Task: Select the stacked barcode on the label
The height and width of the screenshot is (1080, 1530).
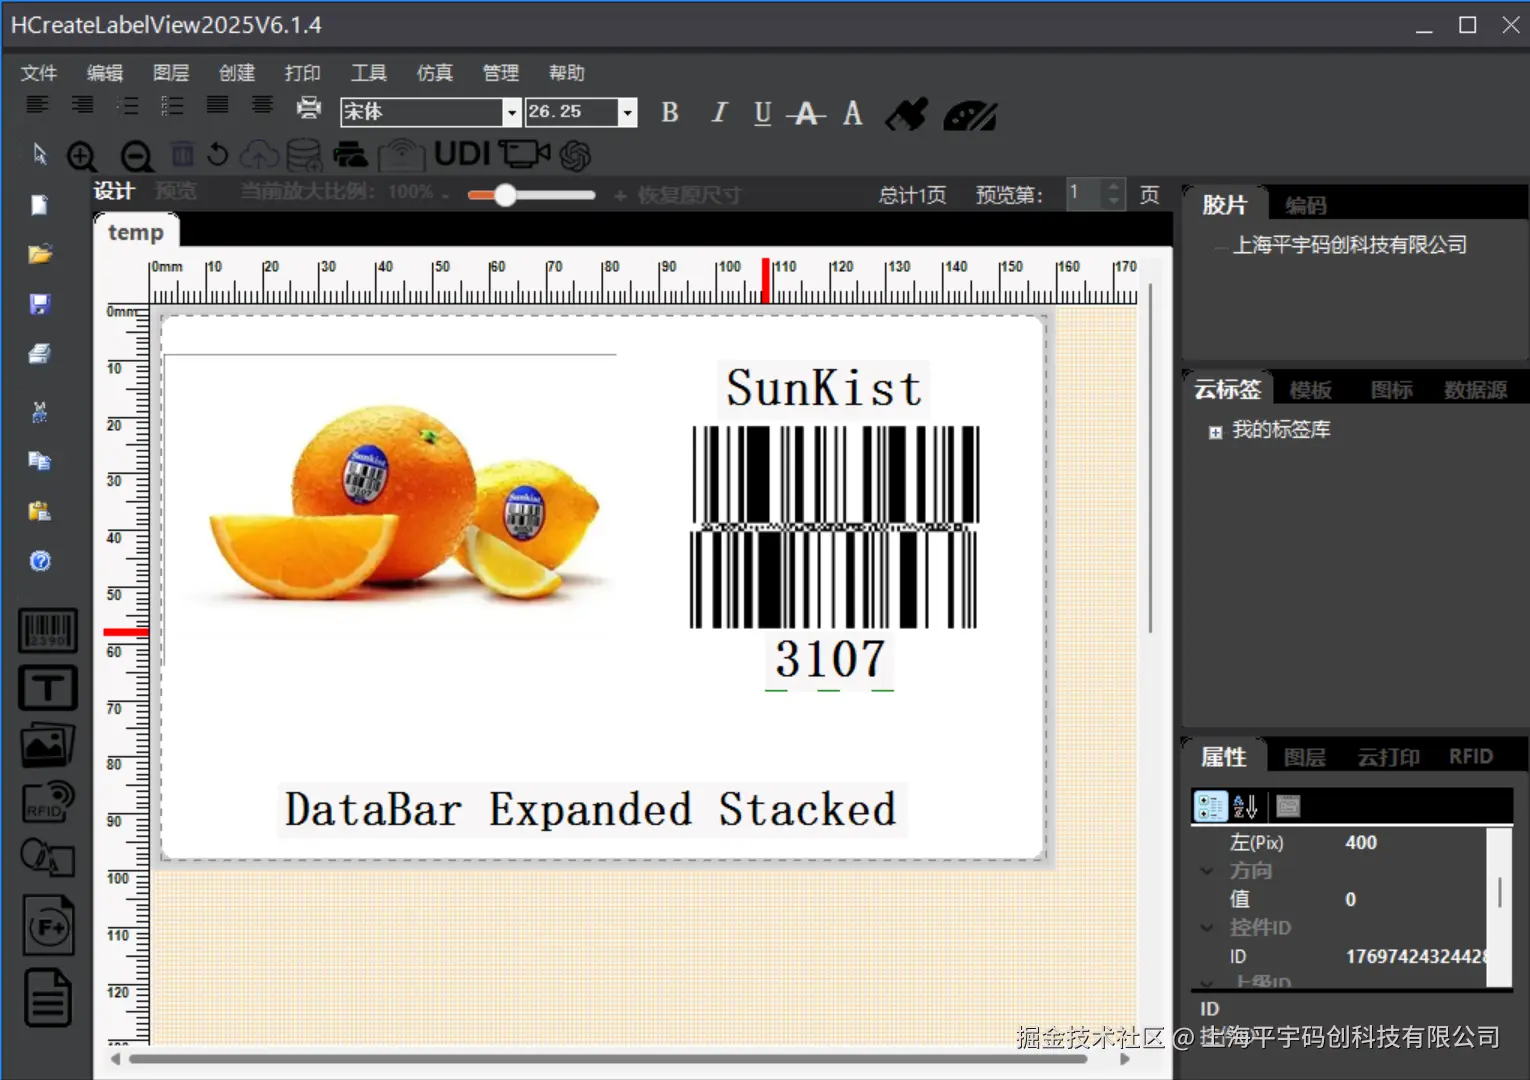Action: (834, 527)
